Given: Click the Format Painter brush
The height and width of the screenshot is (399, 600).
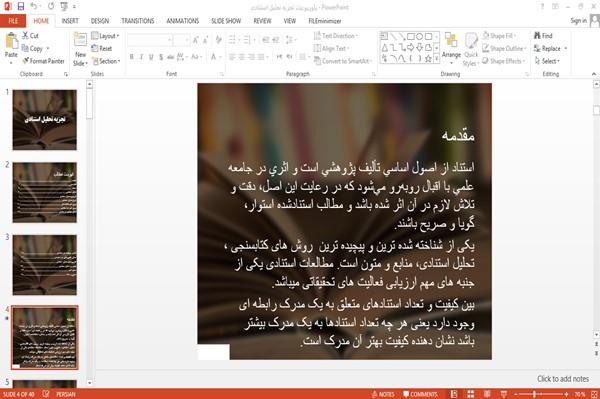Looking at the screenshot, I should (43, 61).
